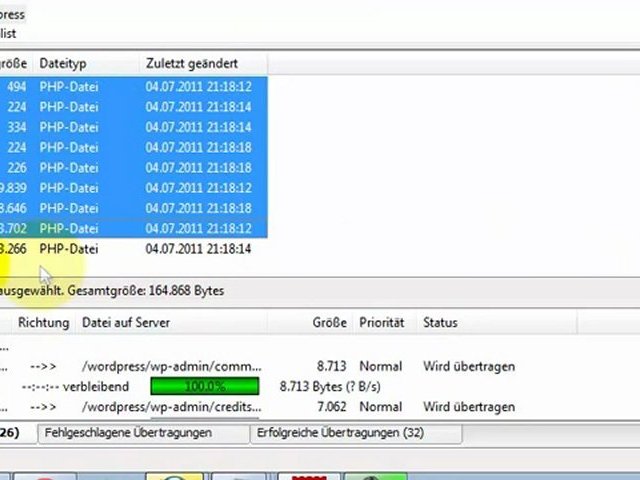Click the upload direction arrow for credits transfer

(x=45, y=407)
